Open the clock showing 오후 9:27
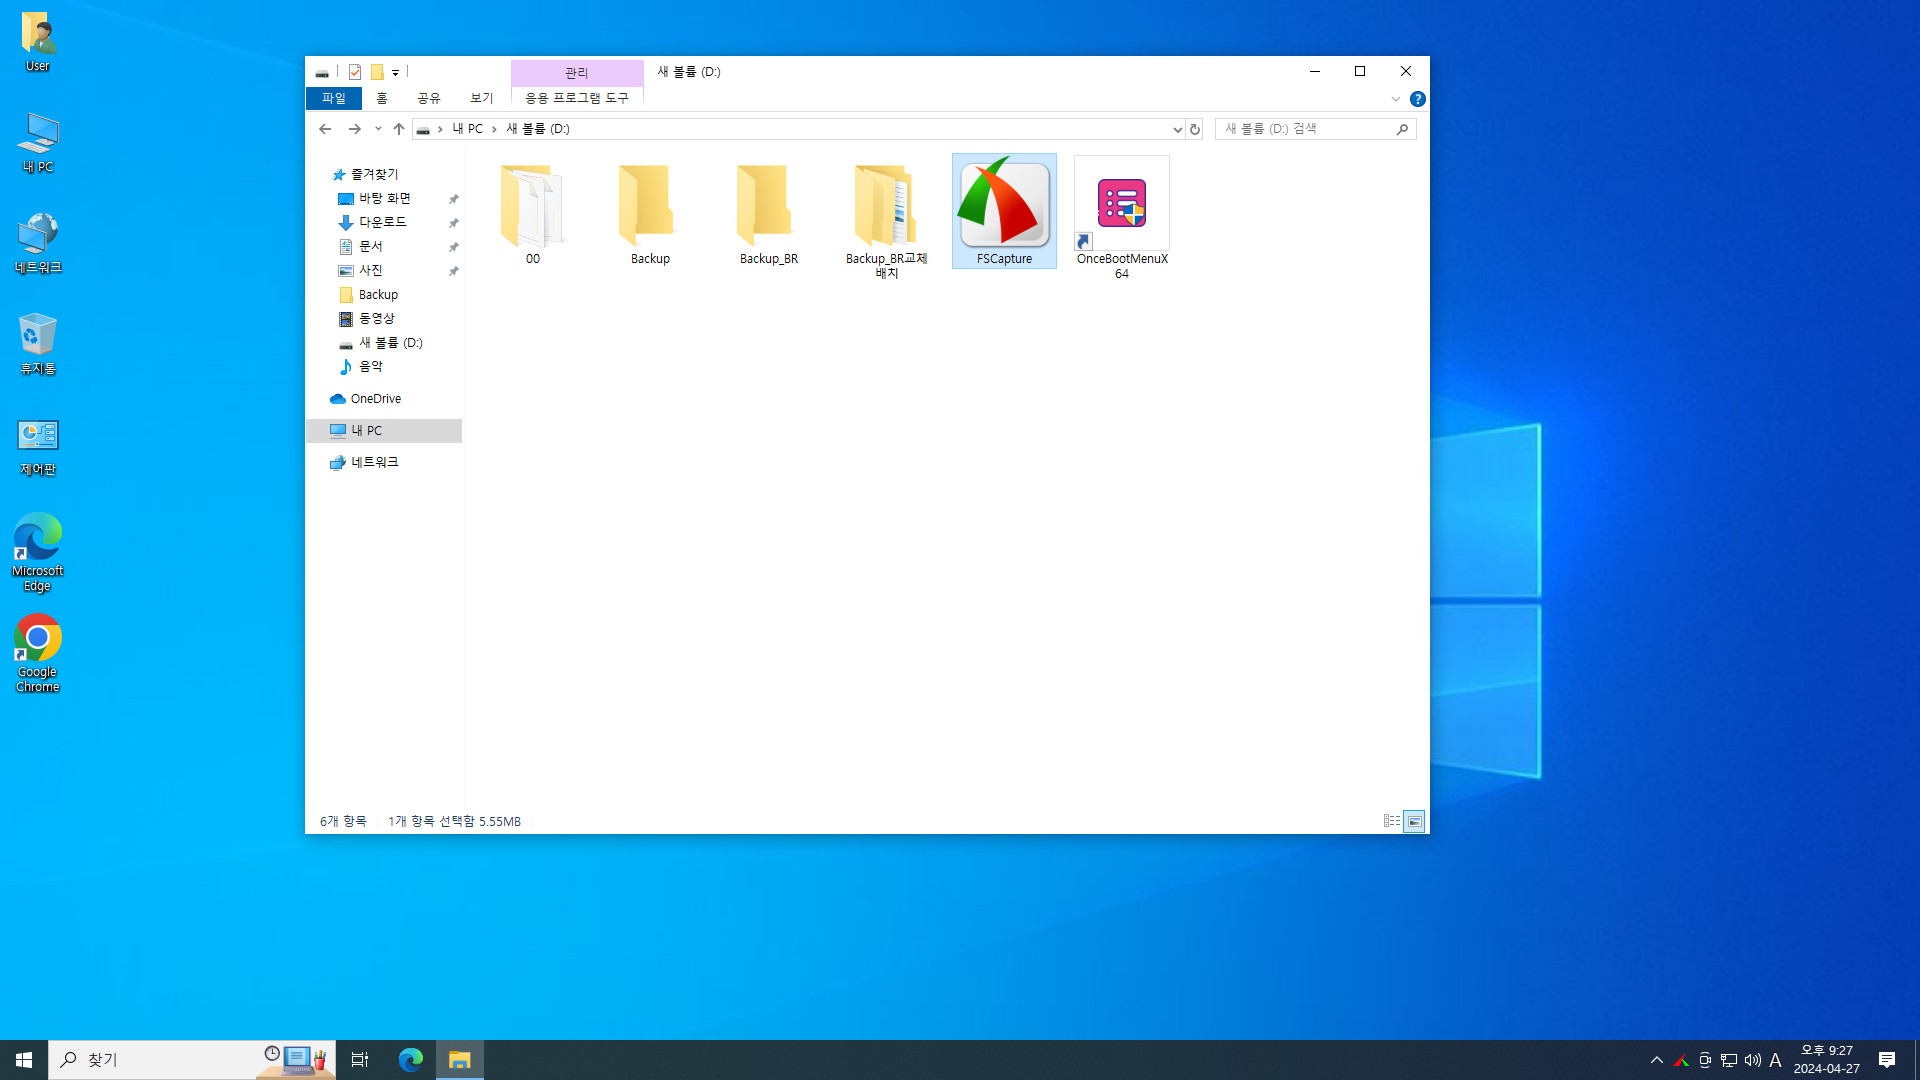1920x1080 pixels. click(x=1827, y=1060)
